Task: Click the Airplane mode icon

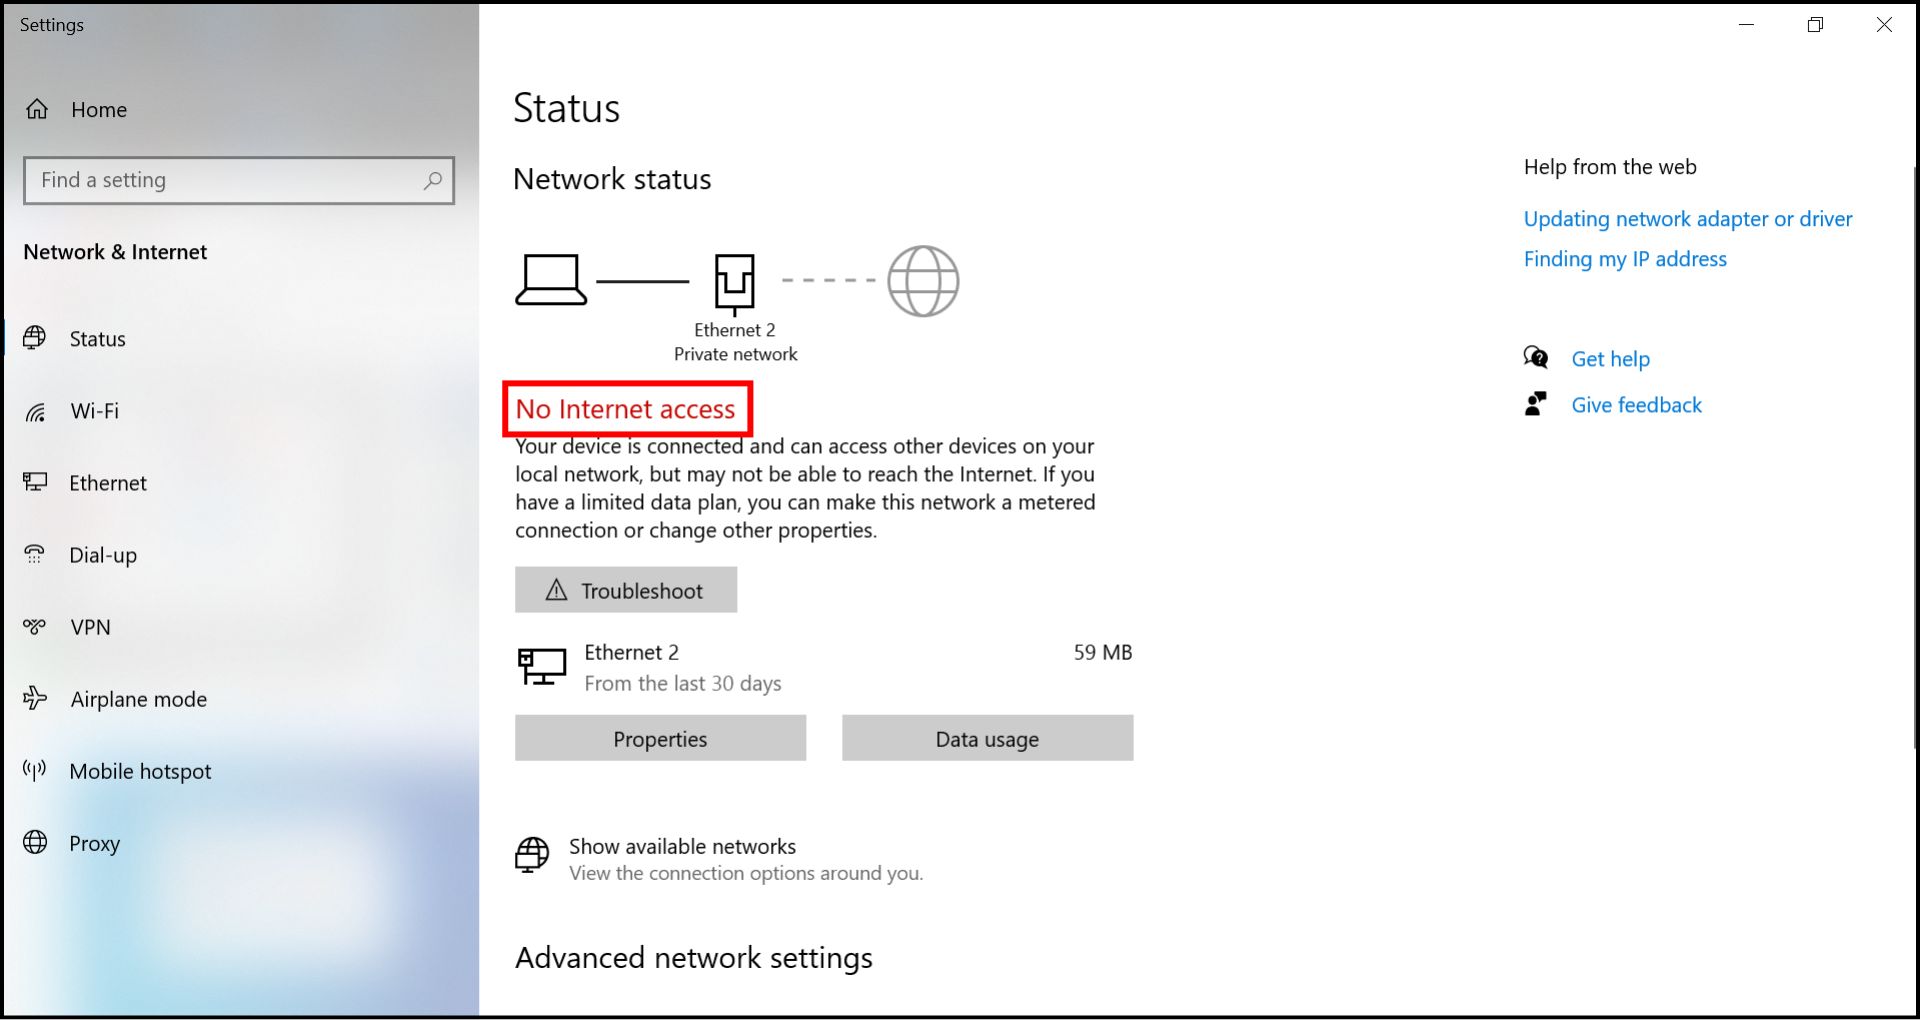Action: pyautogui.click(x=35, y=698)
